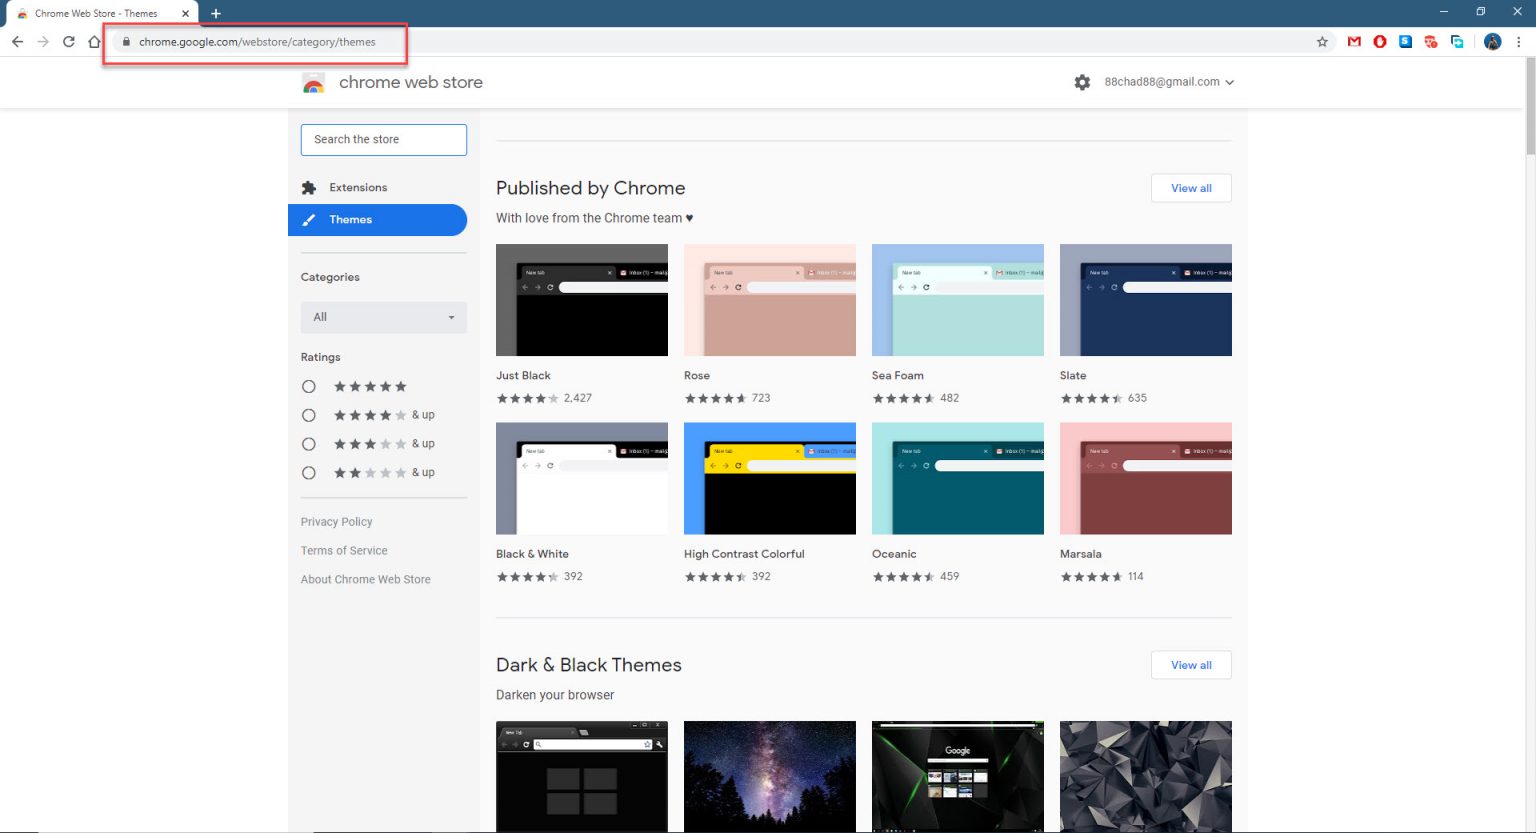Click the profile avatar icon

click(1492, 42)
